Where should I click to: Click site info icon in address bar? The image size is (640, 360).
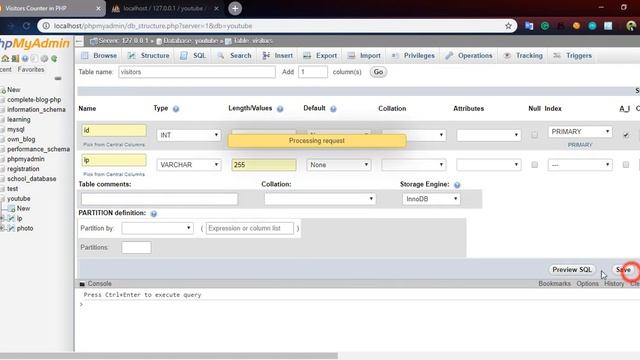click(x=46, y=26)
